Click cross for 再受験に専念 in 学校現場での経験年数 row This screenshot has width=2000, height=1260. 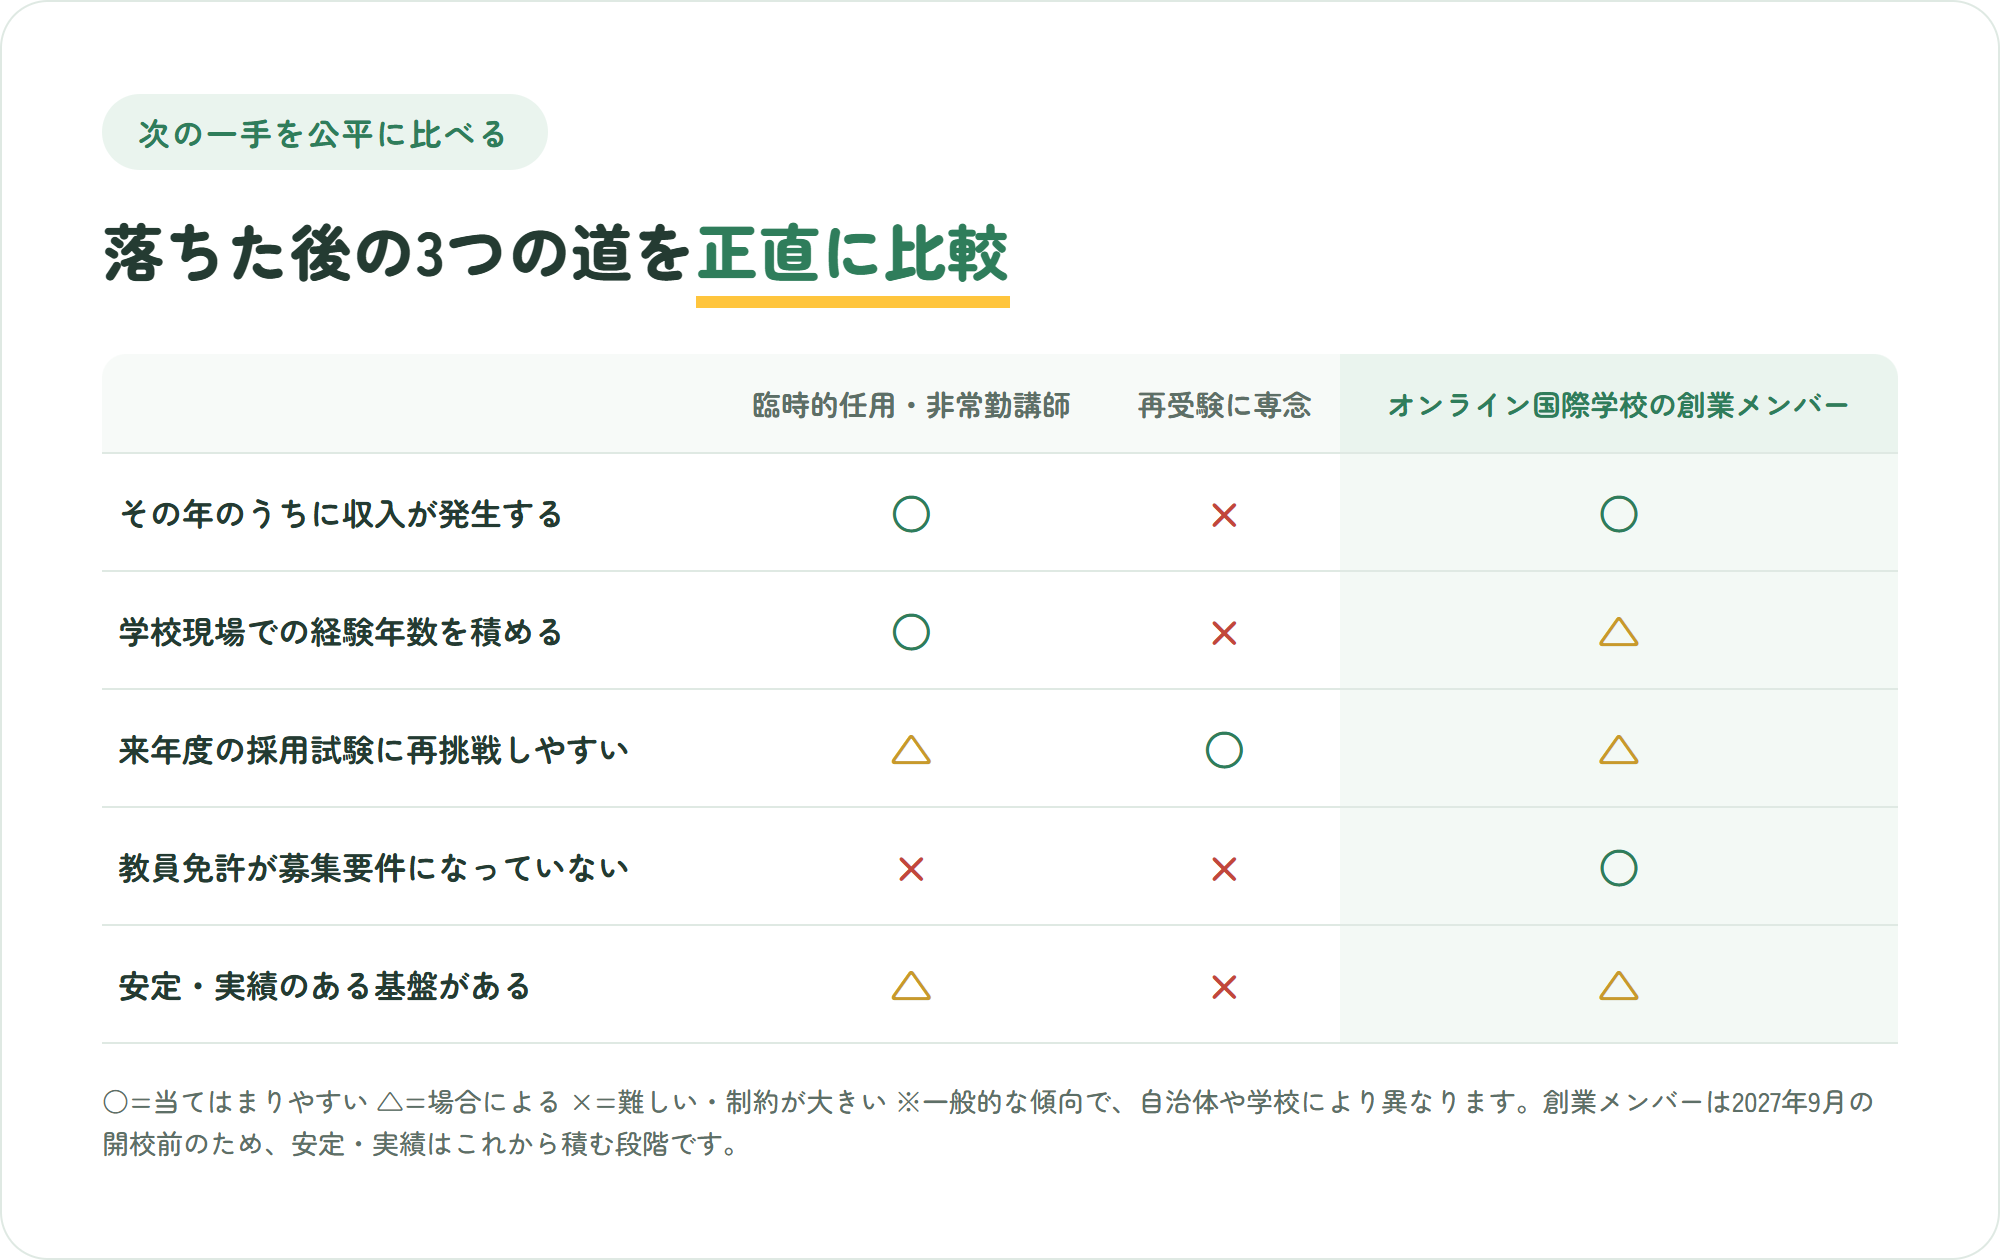(x=1224, y=633)
